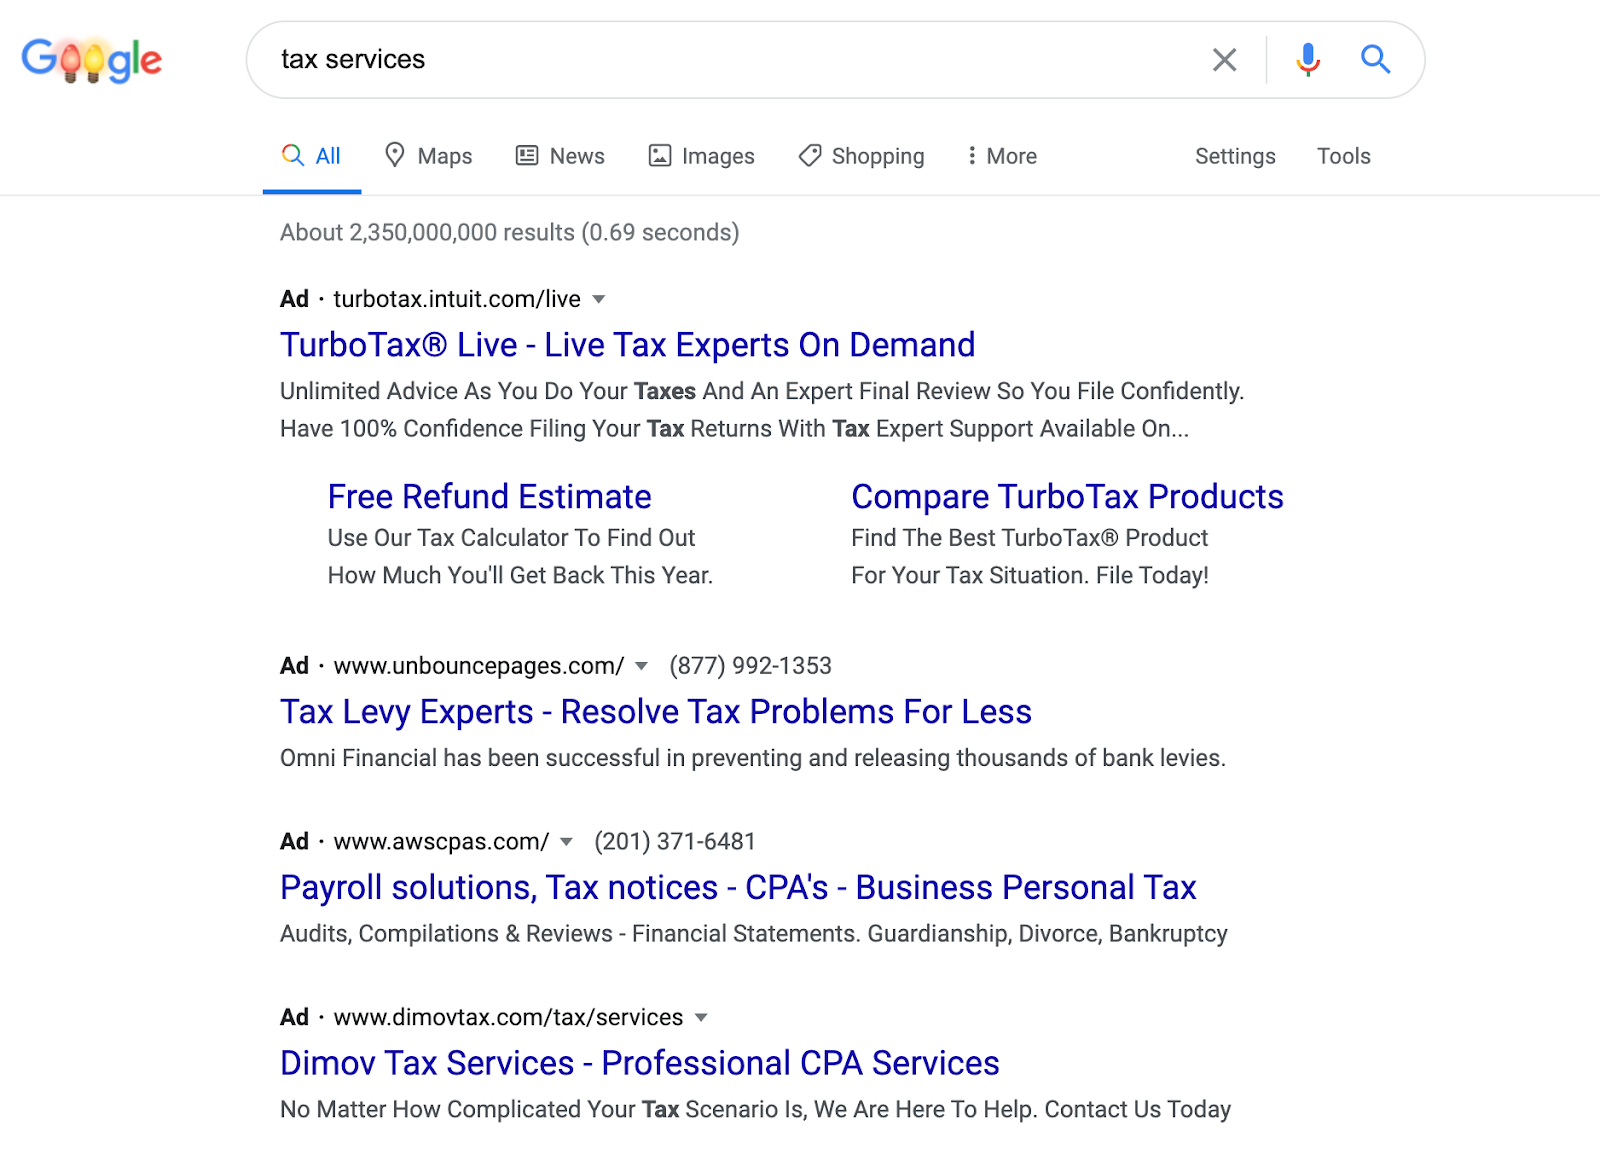1600x1155 pixels.
Task: Open TurboTax Live ad headline link
Action: [627, 344]
